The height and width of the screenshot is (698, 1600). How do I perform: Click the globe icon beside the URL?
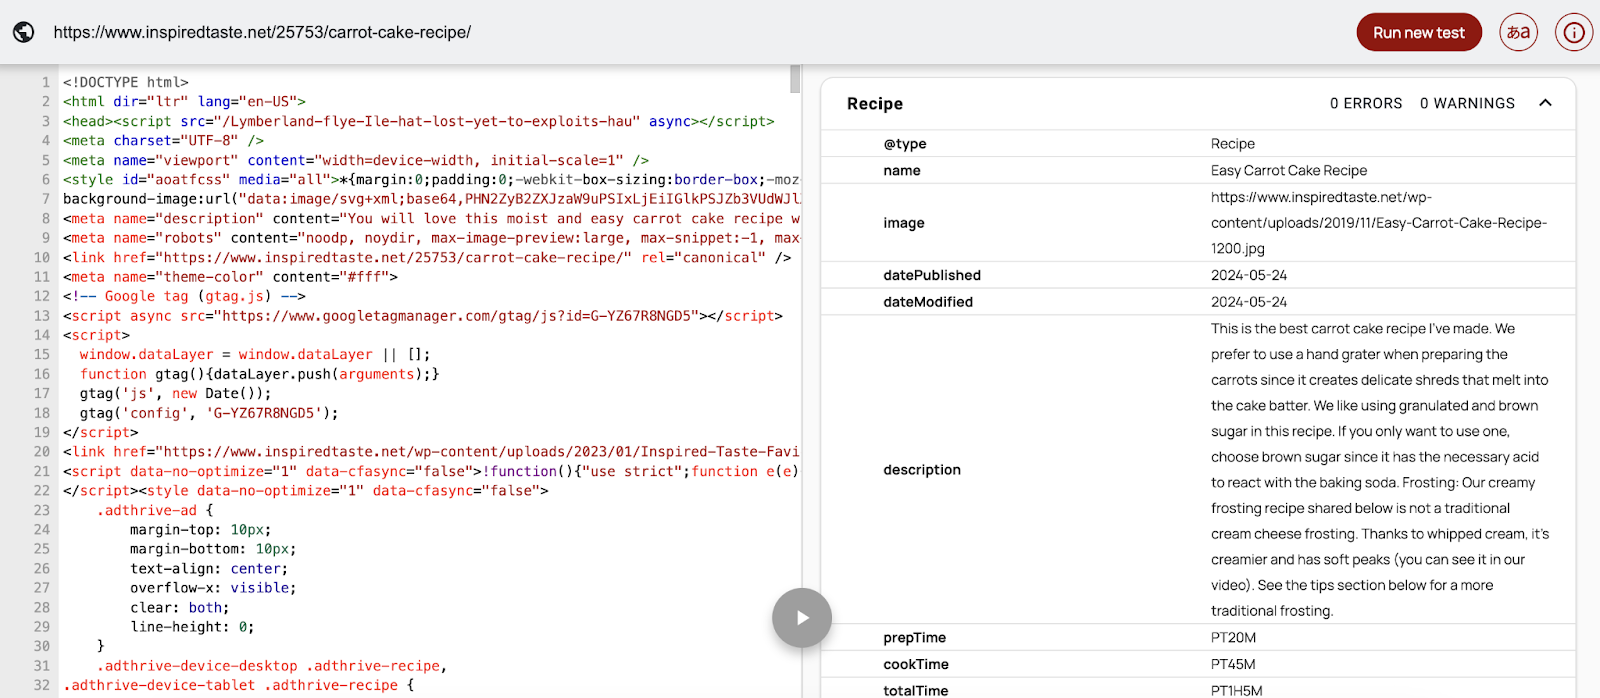pyautogui.click(x=24, y=32)
